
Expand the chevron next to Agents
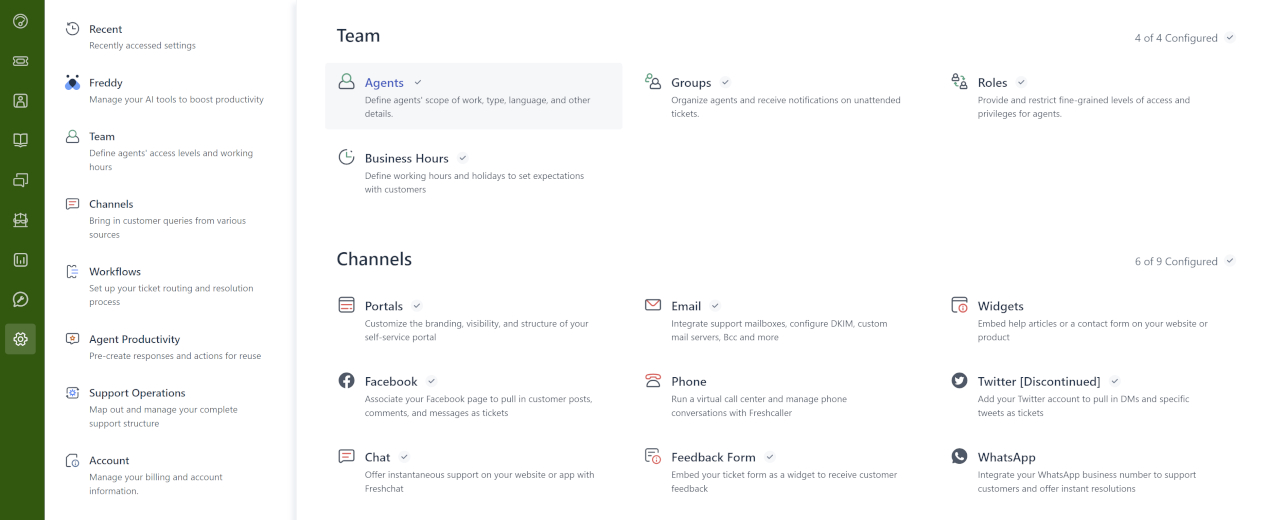(418, 83)
